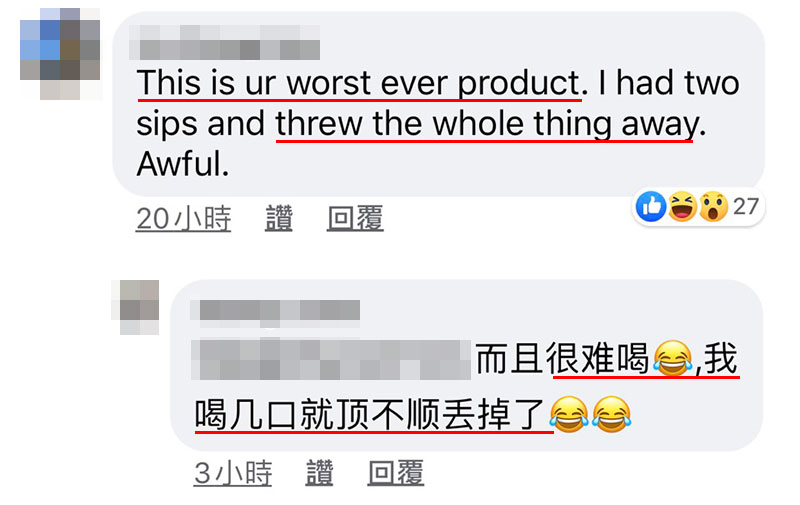Click the surprised Wow reaction icon
The image size is (800, 505).
[x=713, y=207]
